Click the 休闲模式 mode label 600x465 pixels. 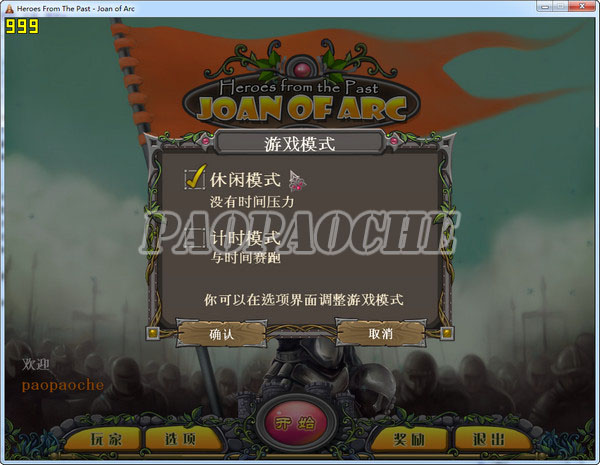click(x=245, y=180)
